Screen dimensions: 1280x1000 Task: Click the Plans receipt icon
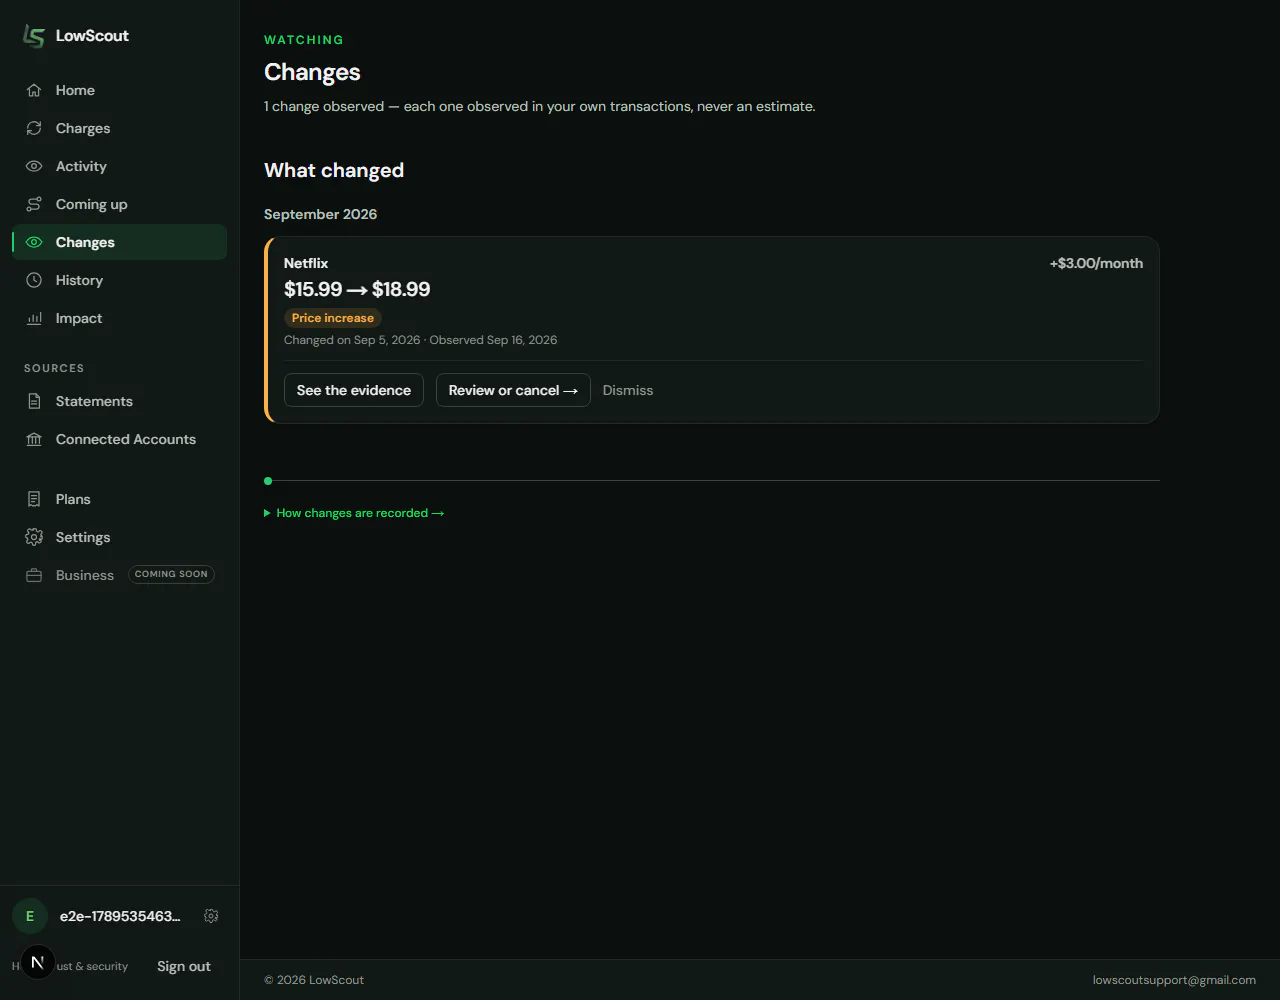[34, 499]
